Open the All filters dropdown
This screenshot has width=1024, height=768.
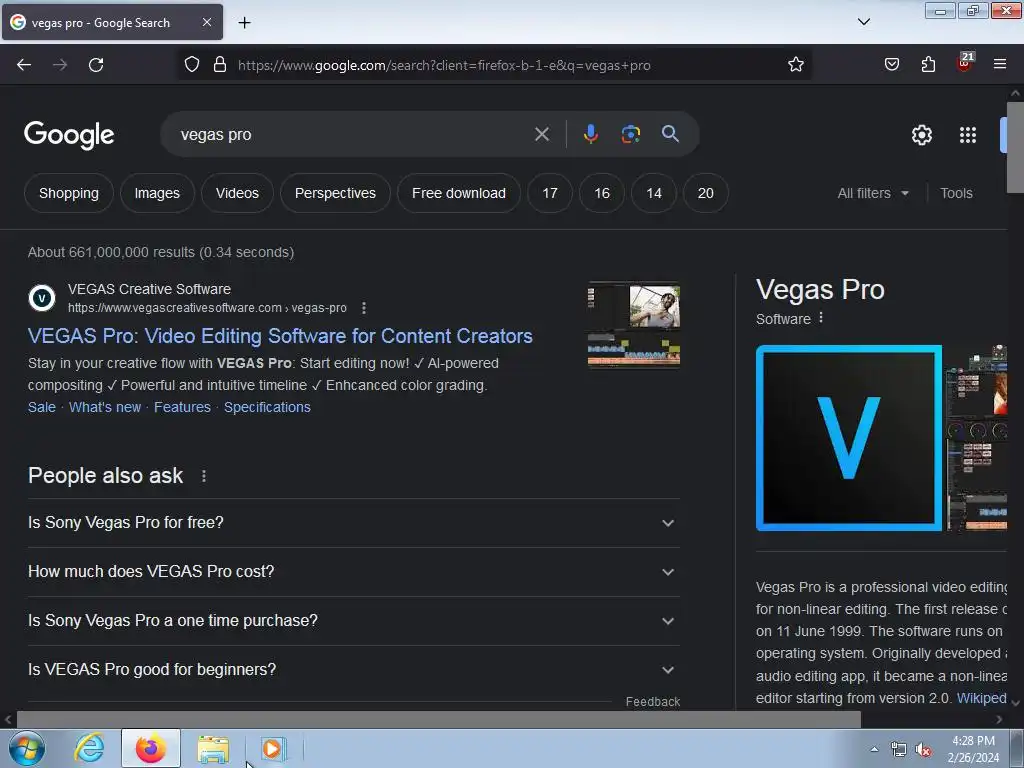pos(873,193)
